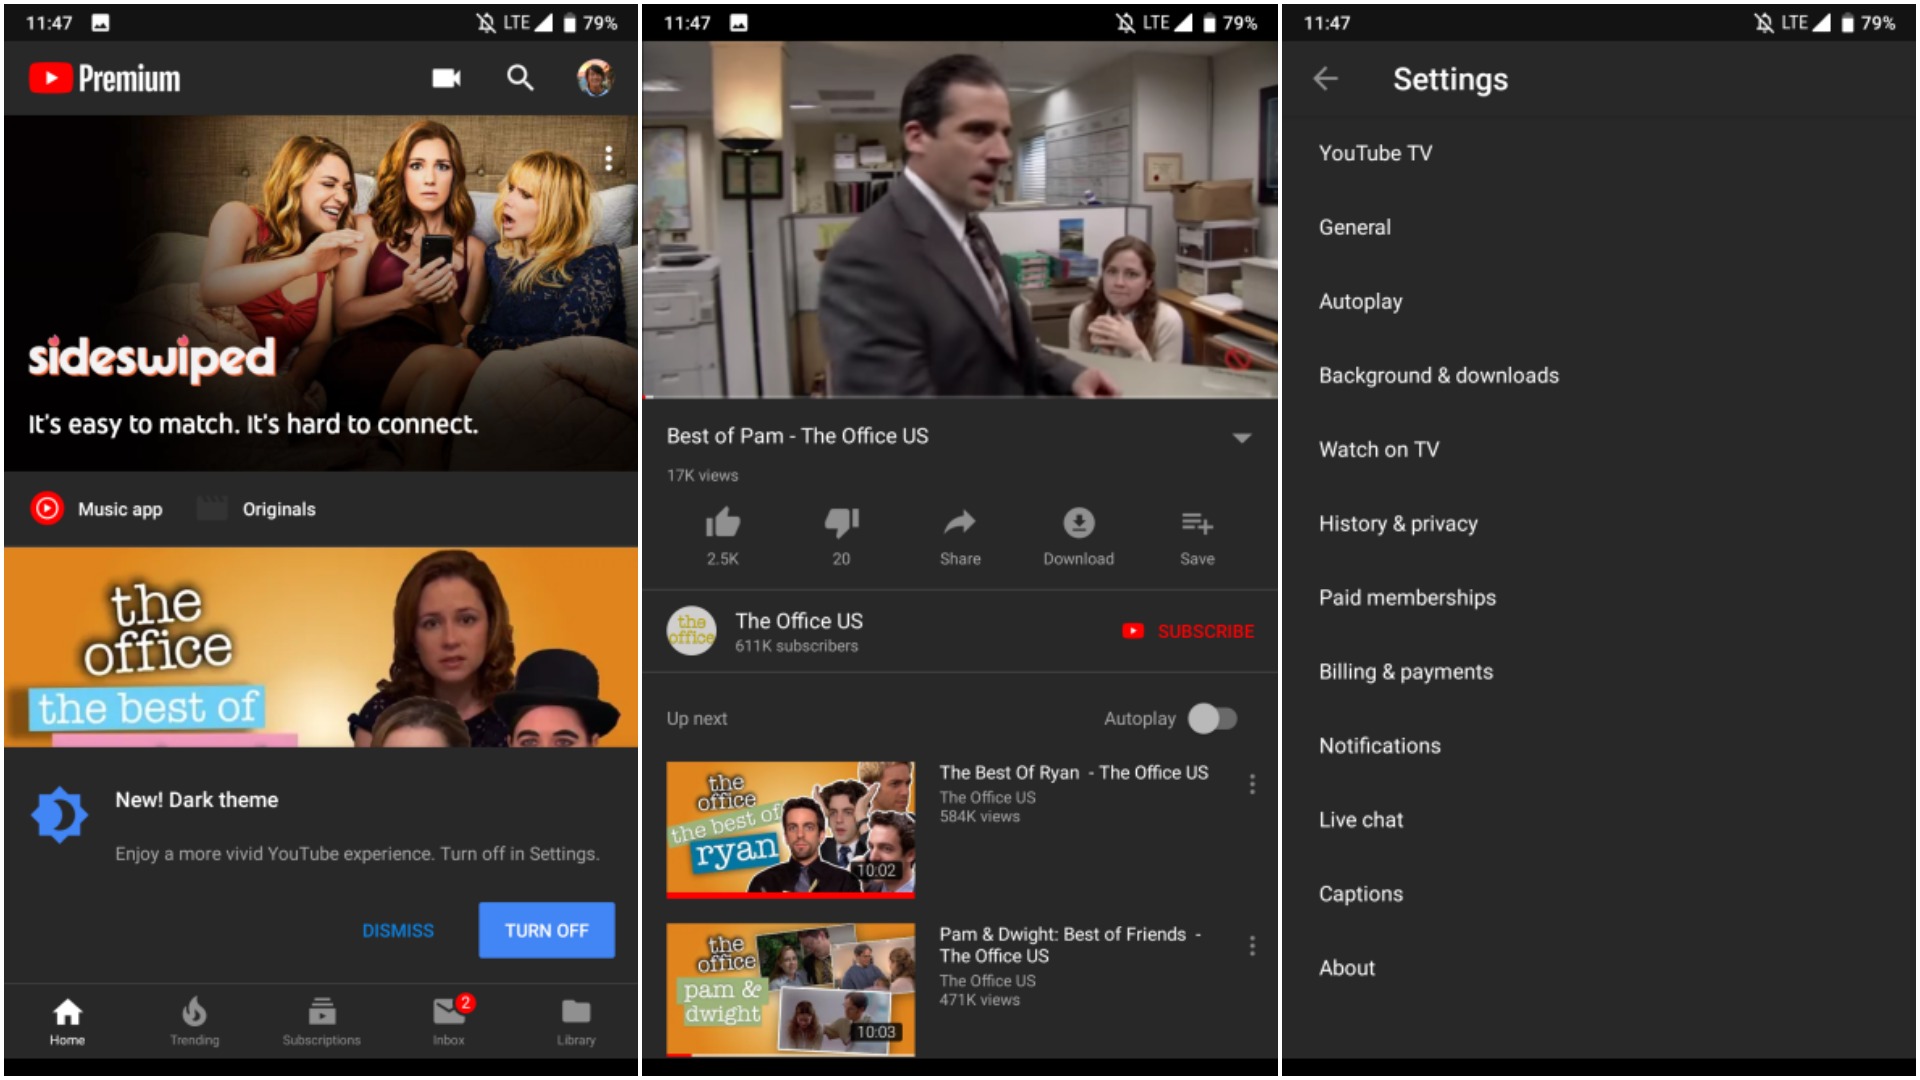This screenshot has width=1920, height=1080.
Task: Subscribe to The Office US
Action: click(1188, 631)
